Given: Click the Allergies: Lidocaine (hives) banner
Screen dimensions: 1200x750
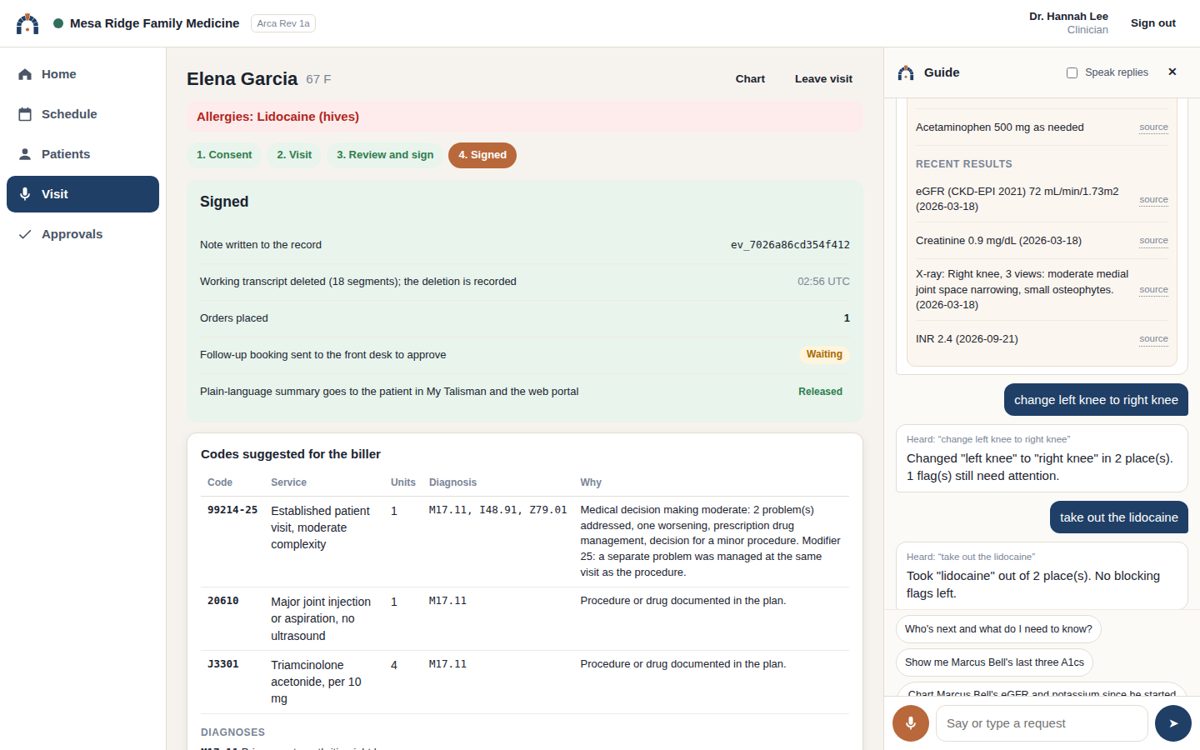Looking at the screenshot, I should pyautogui.click(x=524, y=116).
